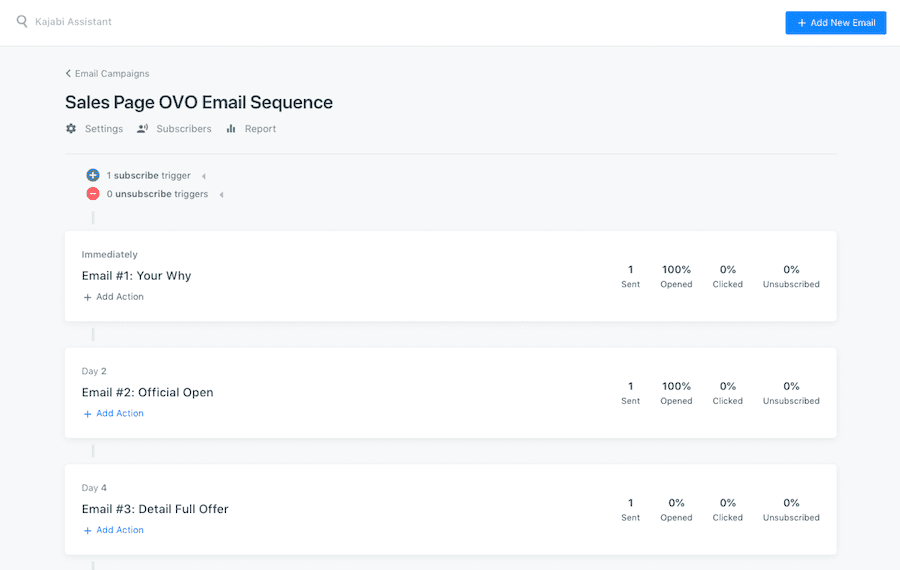Viewport: 900px width, 570px height.
Task: Click the 100% Opened stat for Email #2
Action: click(676, 393)
